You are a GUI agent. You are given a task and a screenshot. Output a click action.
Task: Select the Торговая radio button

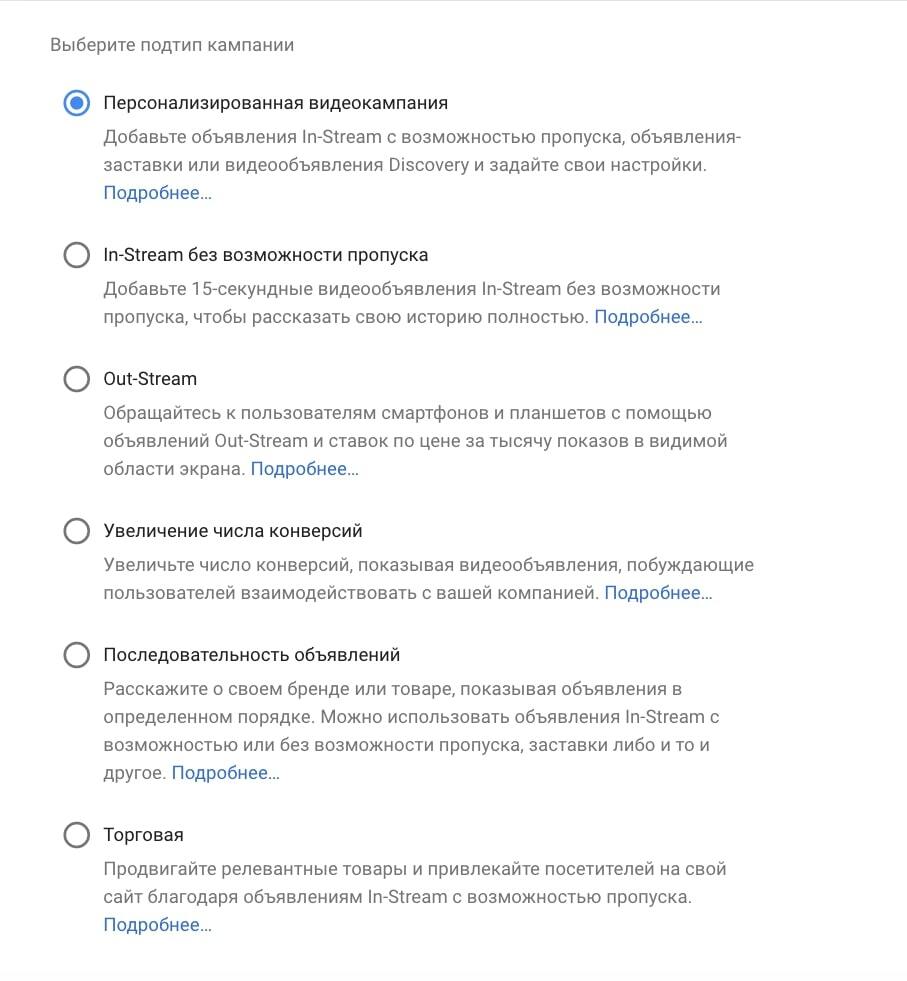coord(76,835)
